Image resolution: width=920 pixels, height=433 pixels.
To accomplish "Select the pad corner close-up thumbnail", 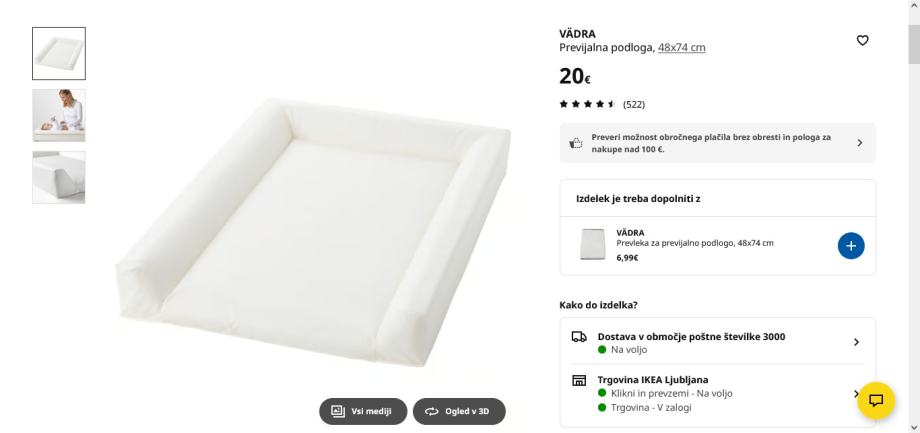I will coord(59,177).
